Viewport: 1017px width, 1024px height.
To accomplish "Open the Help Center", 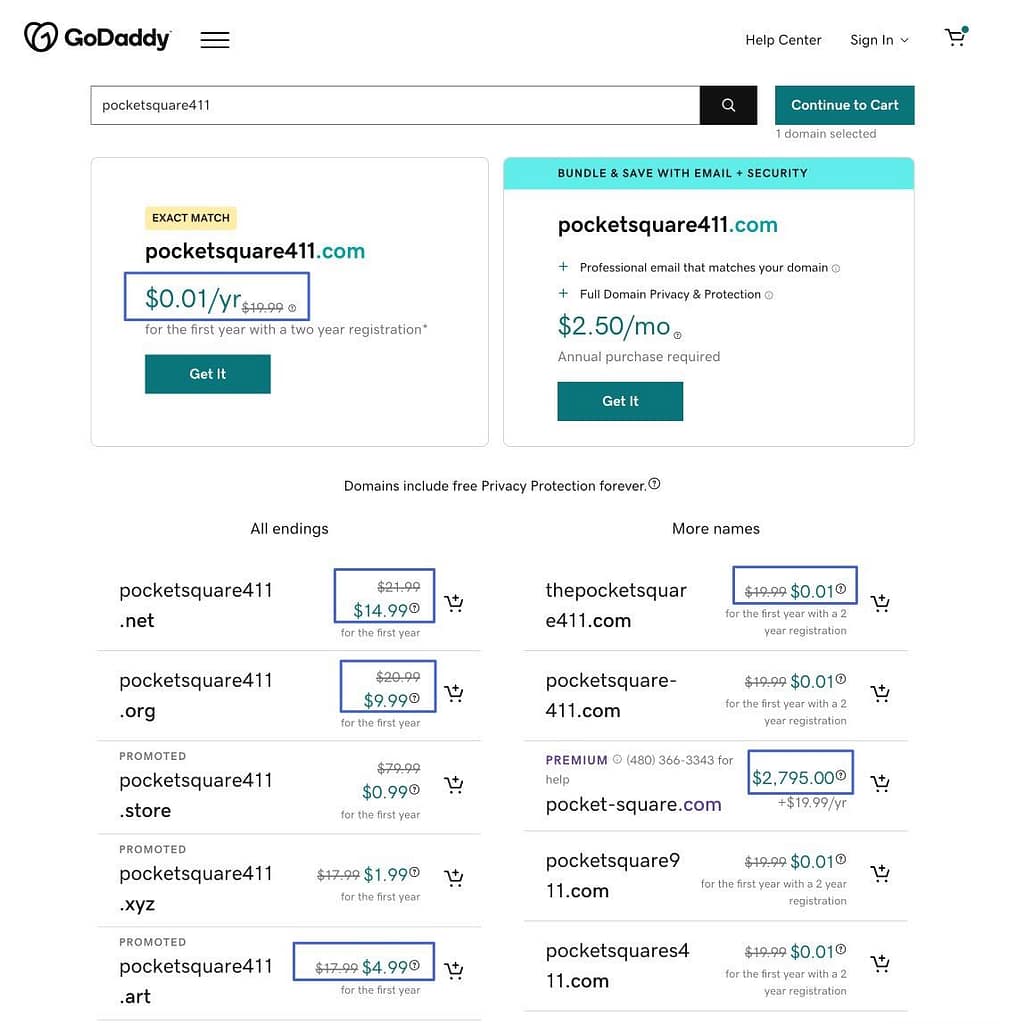I will point(783,40).
